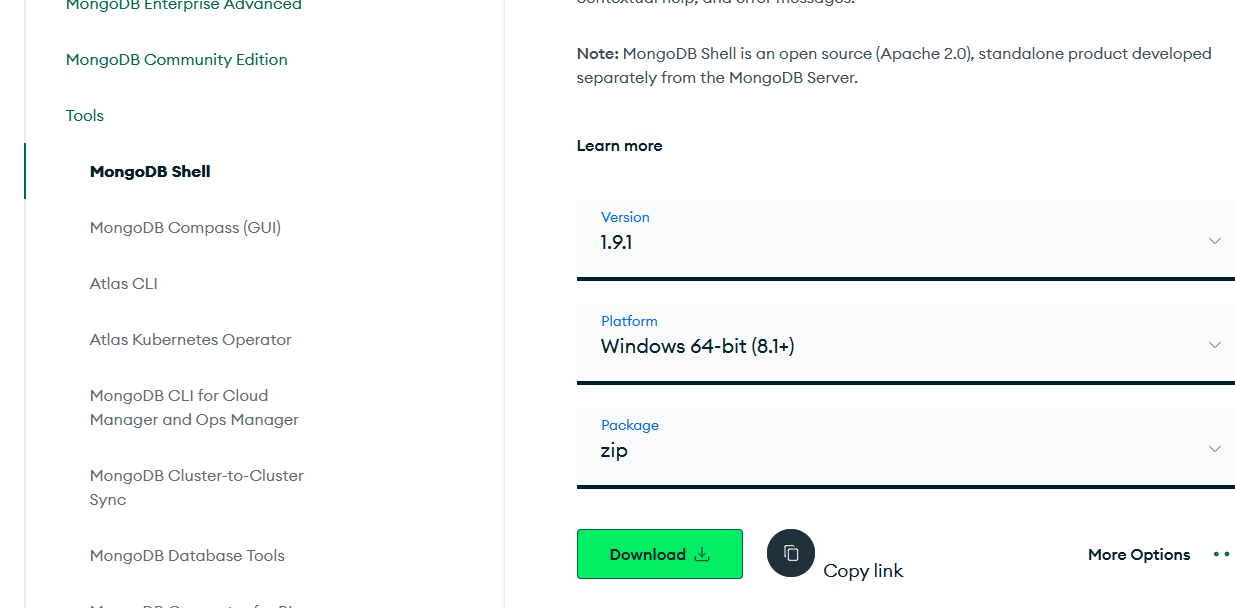This screenshot has width=1235, height=608.
Task: Click the Copy link text
Action: click(x=863, y=571)
